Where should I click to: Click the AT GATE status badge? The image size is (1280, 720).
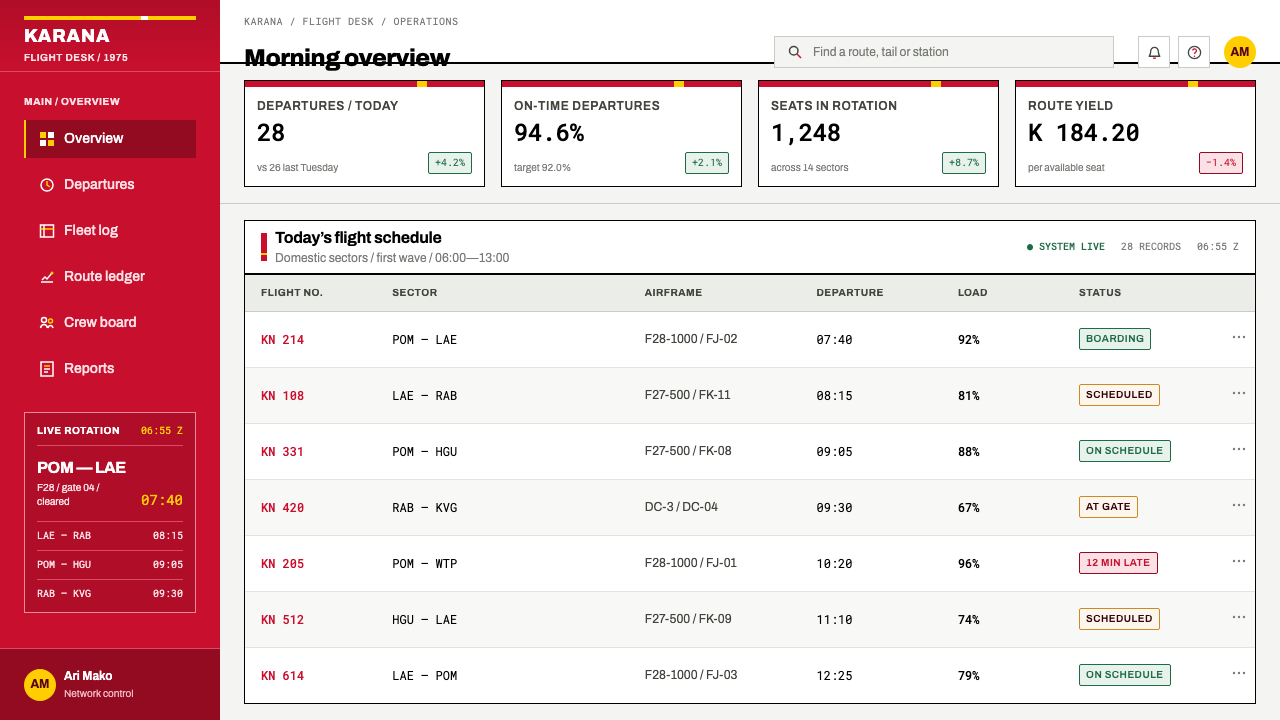point(1108,507)
